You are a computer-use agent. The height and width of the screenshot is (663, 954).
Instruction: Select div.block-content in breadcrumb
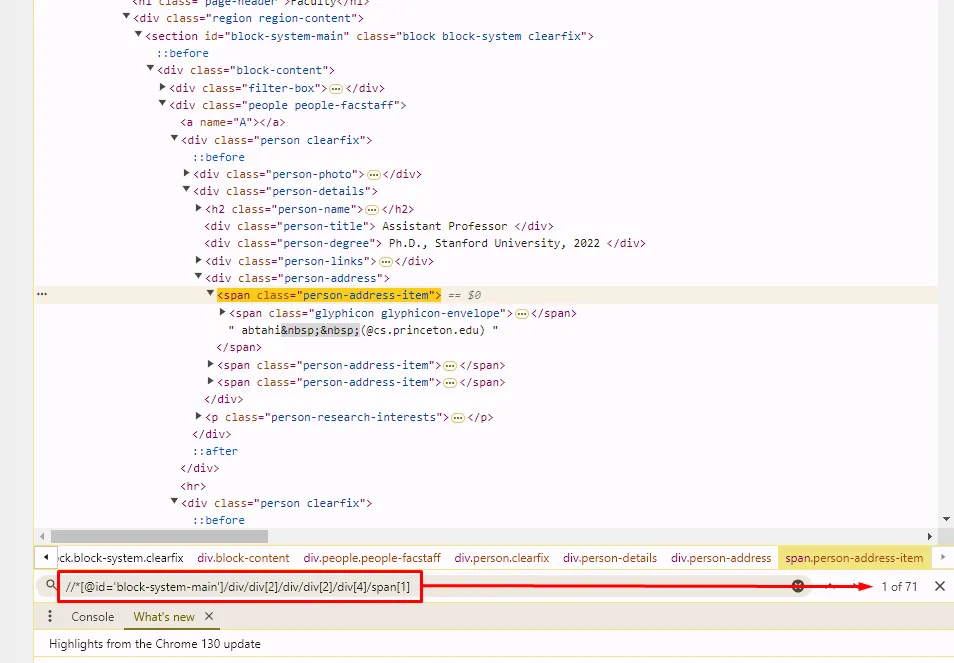pyautogui.click(x=243, y=558)
